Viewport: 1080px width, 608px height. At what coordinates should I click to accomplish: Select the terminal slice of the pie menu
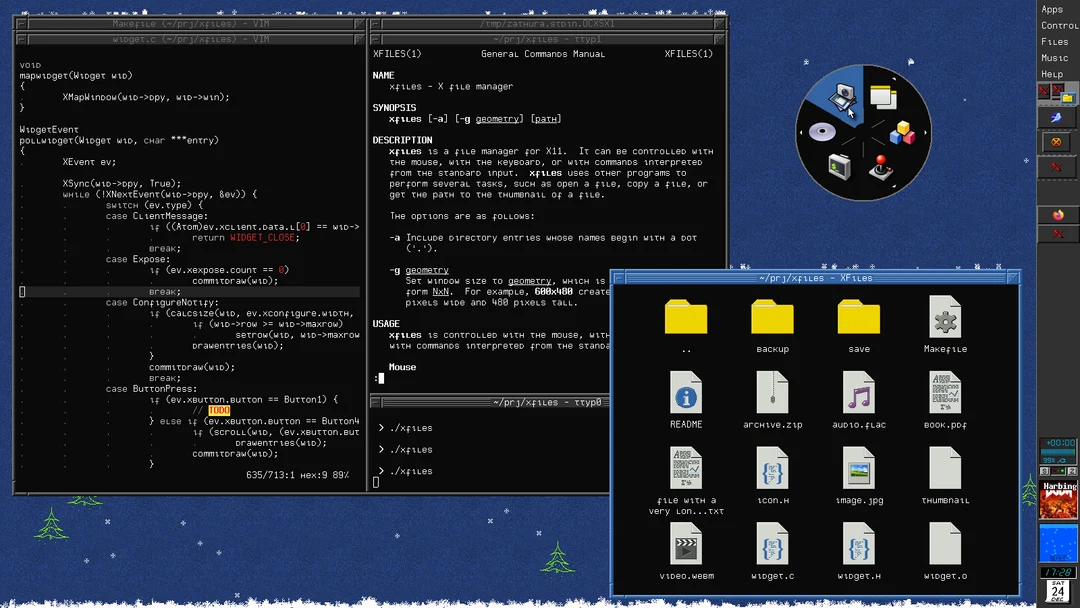click(838, 167)
